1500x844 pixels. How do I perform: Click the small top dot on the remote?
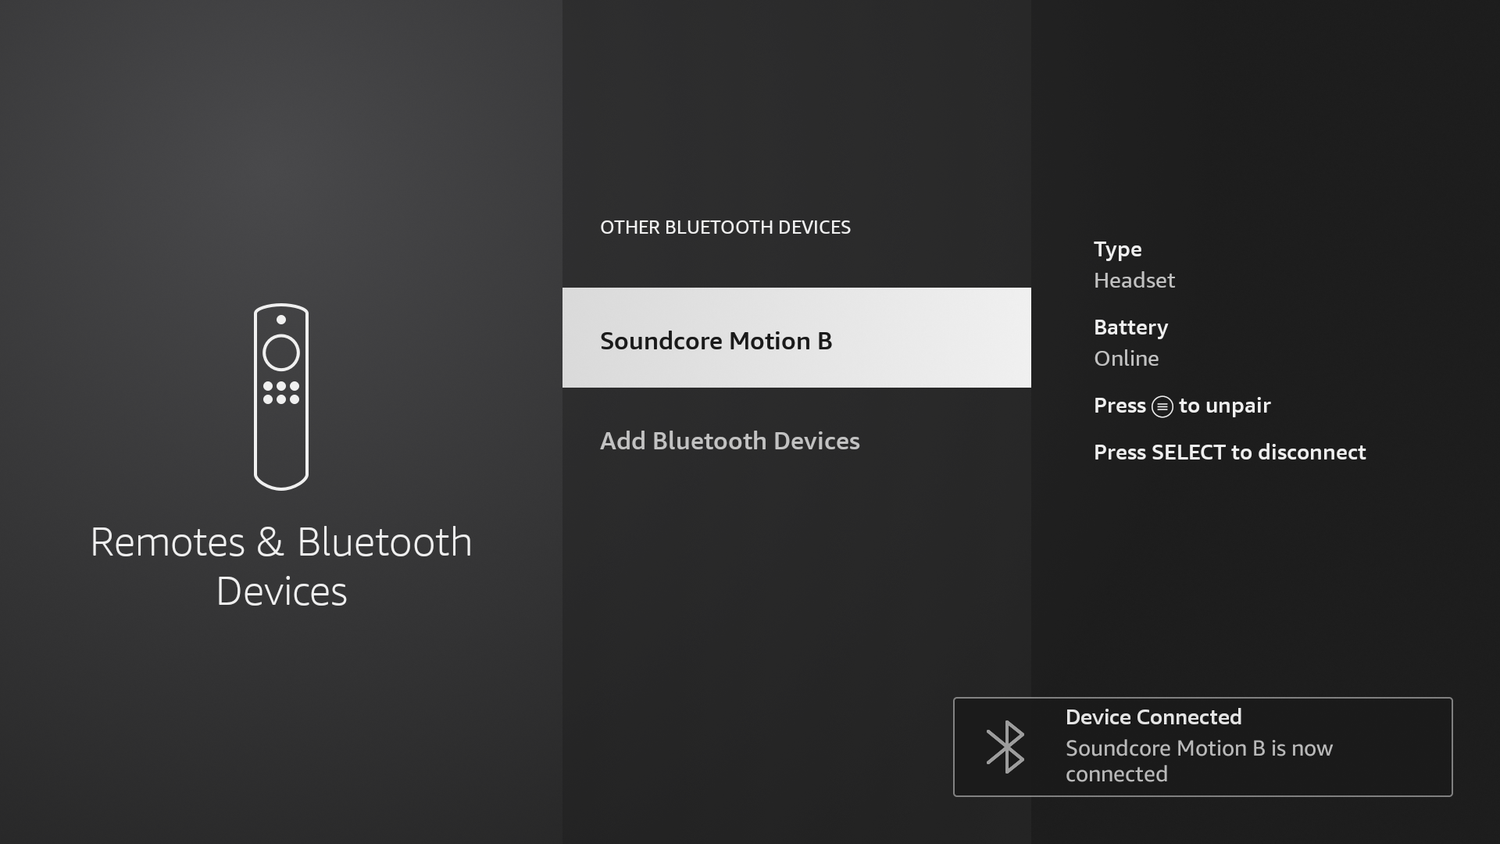pyautogui.click(x=281, y=320)
